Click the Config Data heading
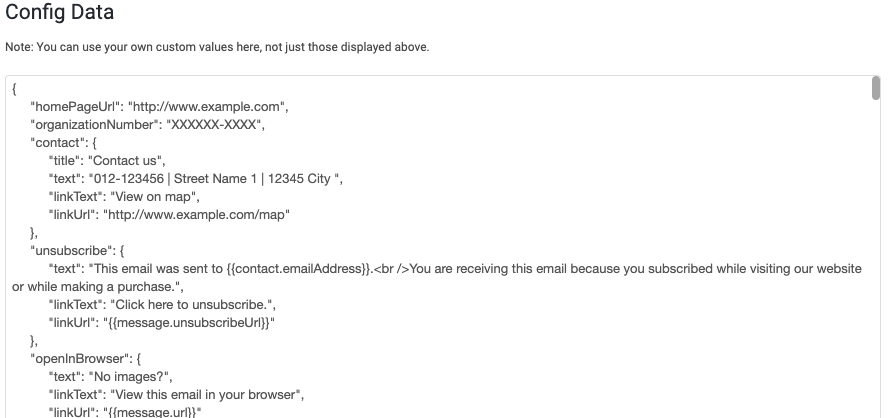 (60, 13)
